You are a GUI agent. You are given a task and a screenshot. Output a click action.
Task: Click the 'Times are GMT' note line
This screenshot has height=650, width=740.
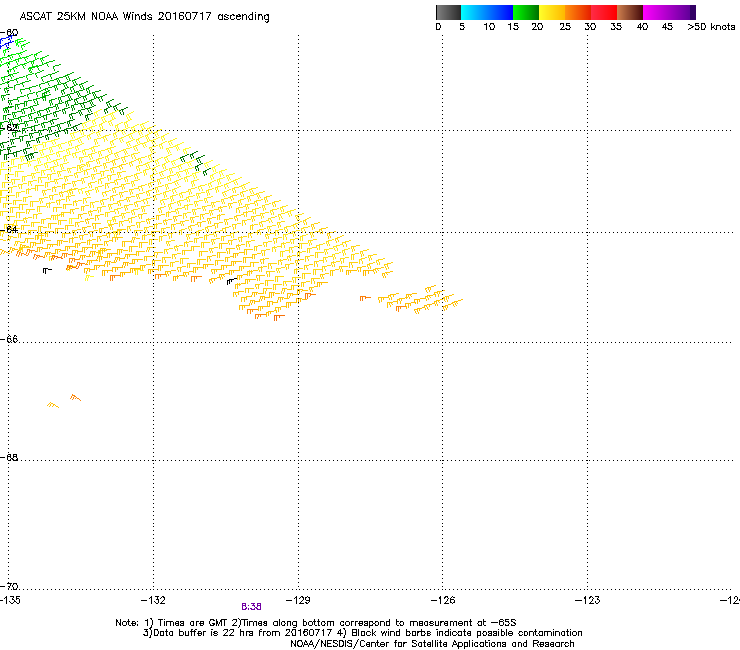point(316,623)
